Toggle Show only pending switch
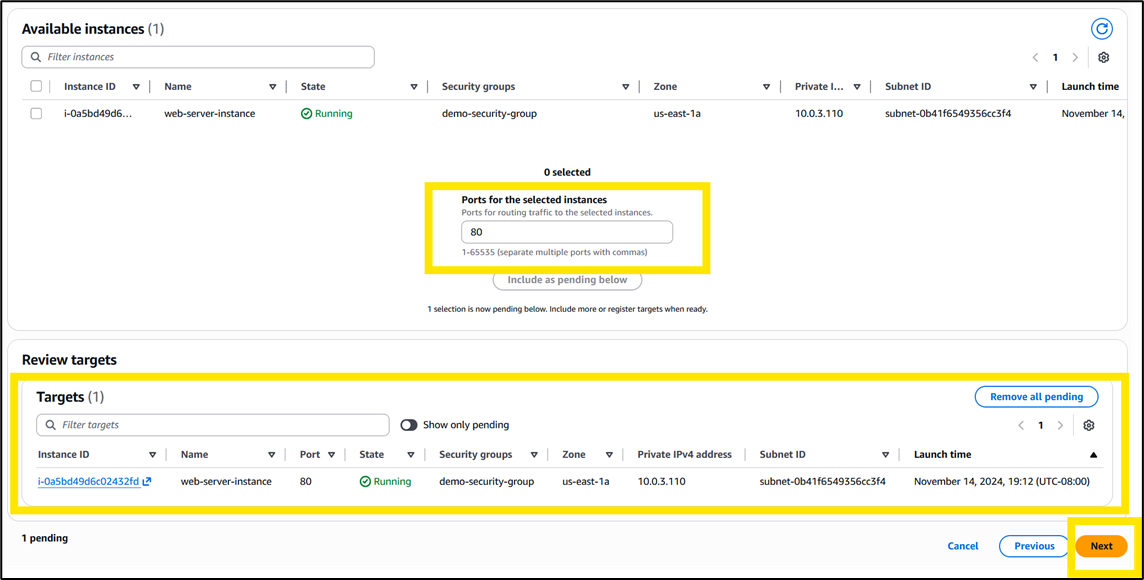 coord(408,425)
